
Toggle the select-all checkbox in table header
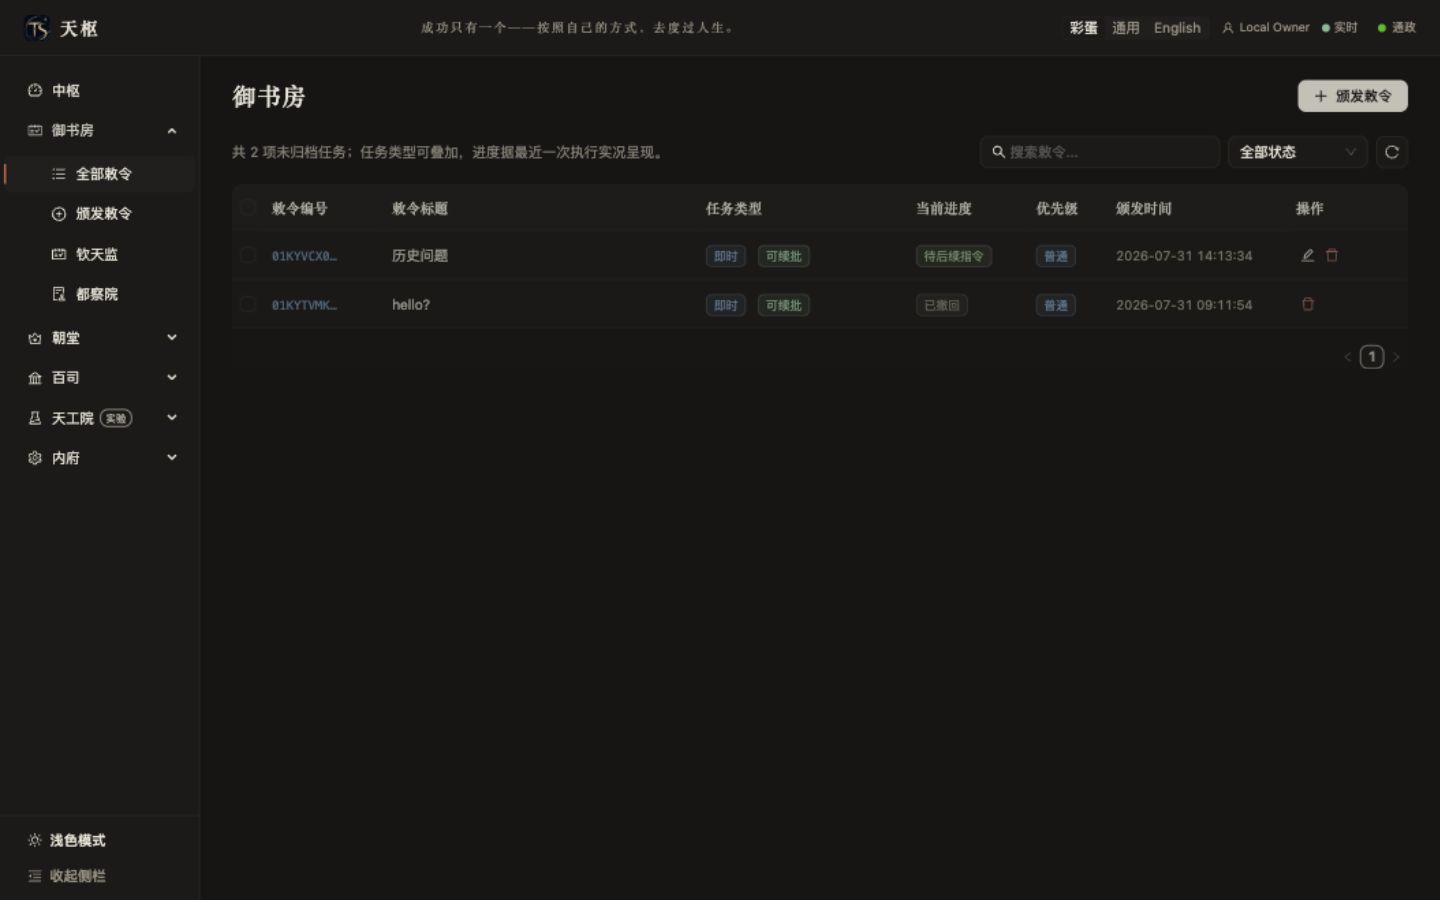point(248,208)
